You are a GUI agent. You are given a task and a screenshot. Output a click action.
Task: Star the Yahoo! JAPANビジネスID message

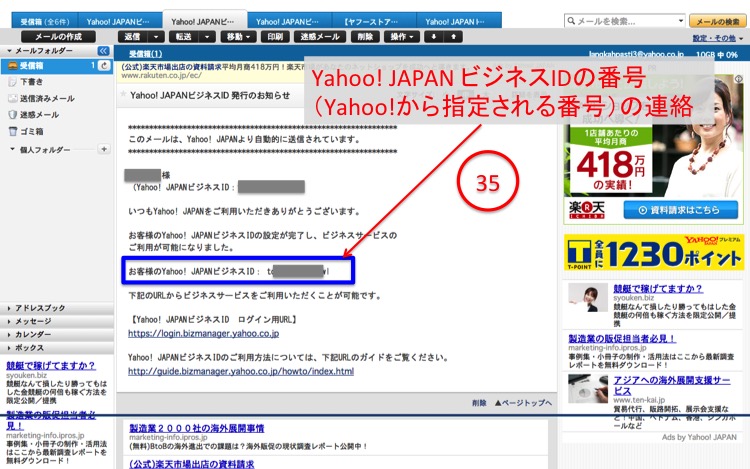point(123,94)
